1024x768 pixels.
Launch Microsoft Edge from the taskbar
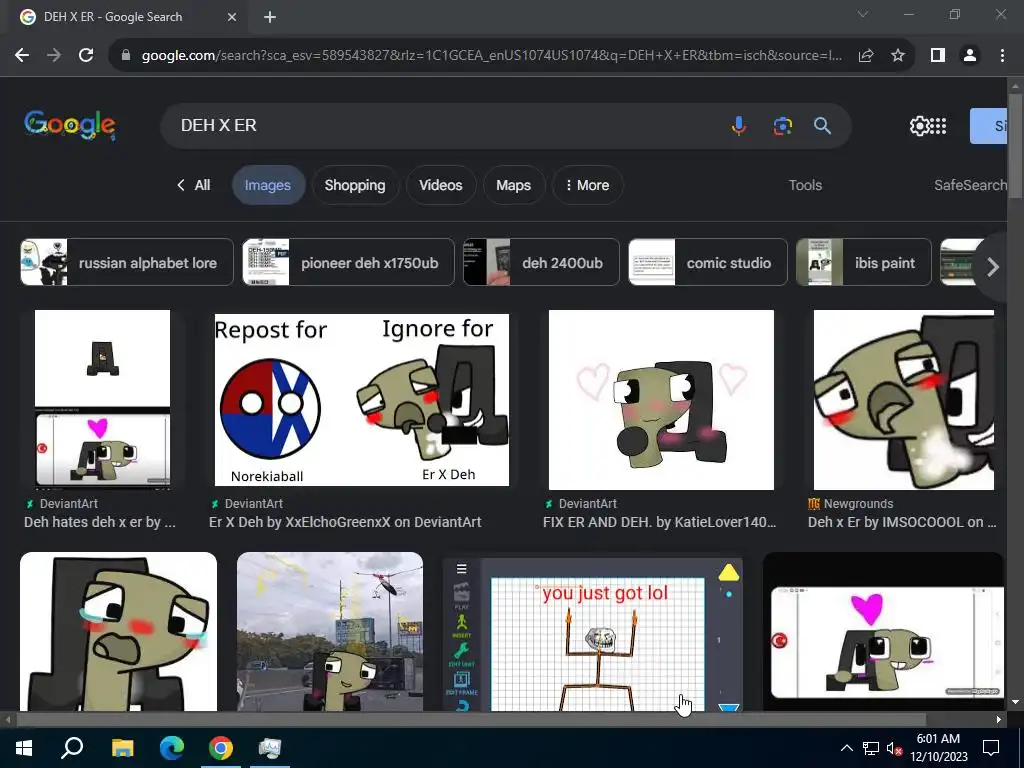[172, 748]
